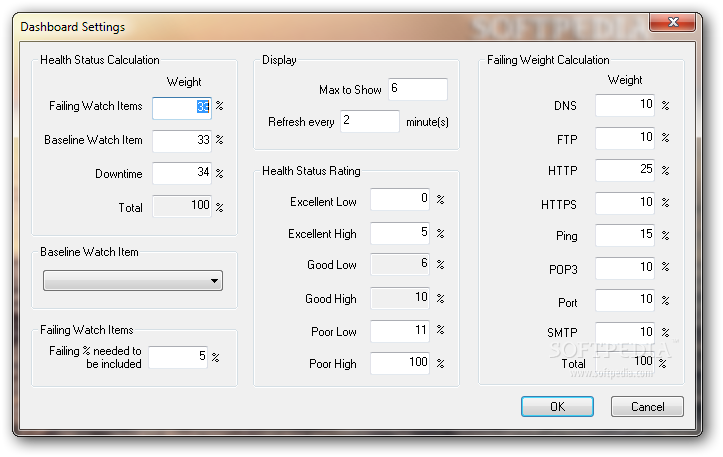The width and height of the screenshot is (723, 457).
Task: Click the 'Dashboard Settings' title text
Action: pos(73,27)
